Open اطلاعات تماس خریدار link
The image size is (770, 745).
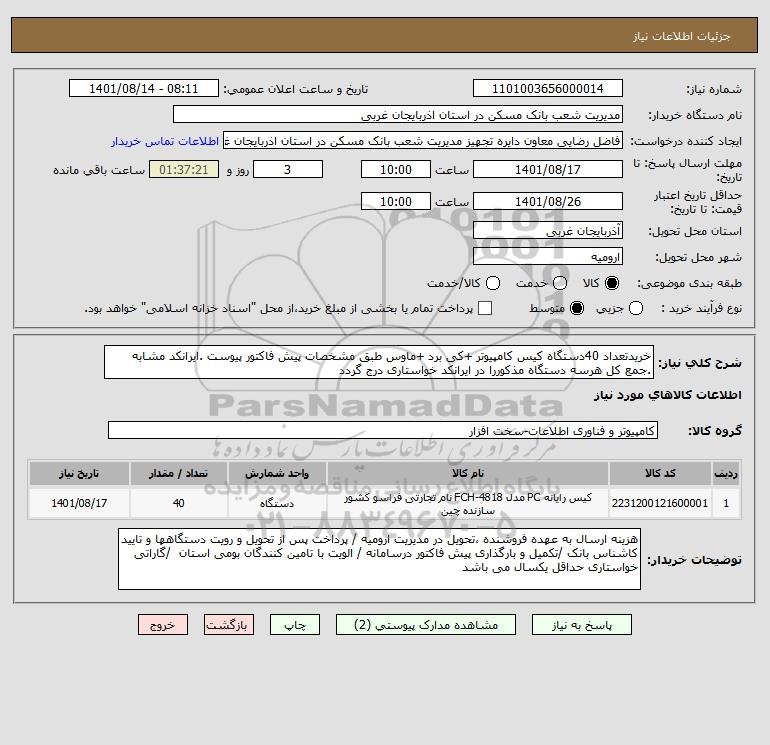click(165, 141)
